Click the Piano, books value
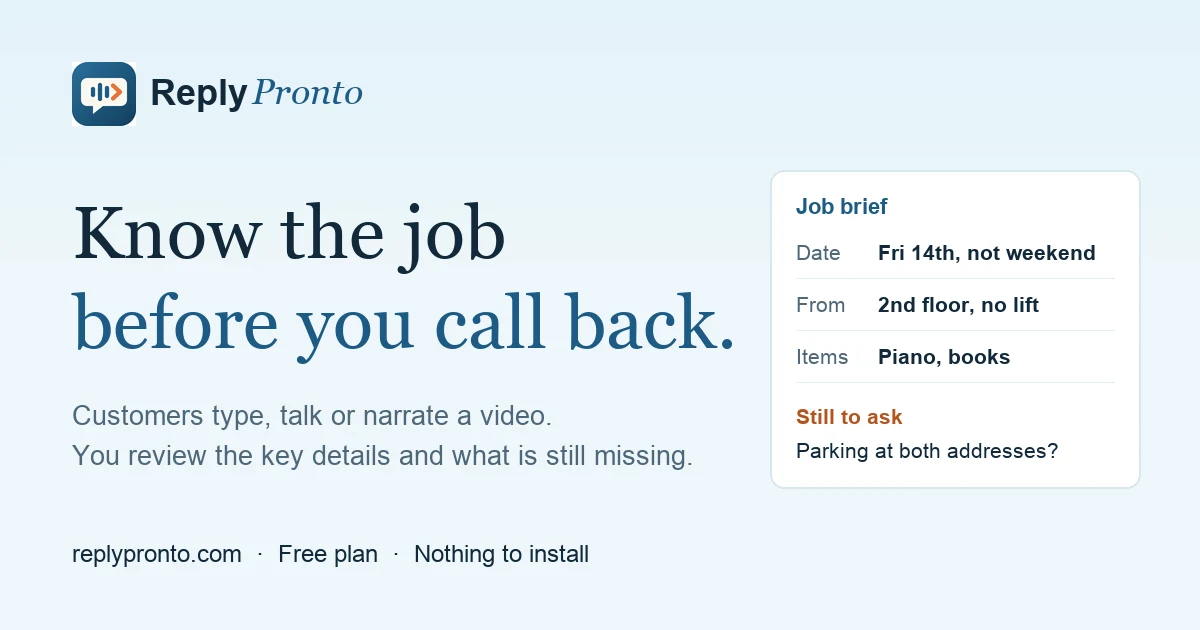The height and width of the screenshot is (630, 1200). (944, 357)
